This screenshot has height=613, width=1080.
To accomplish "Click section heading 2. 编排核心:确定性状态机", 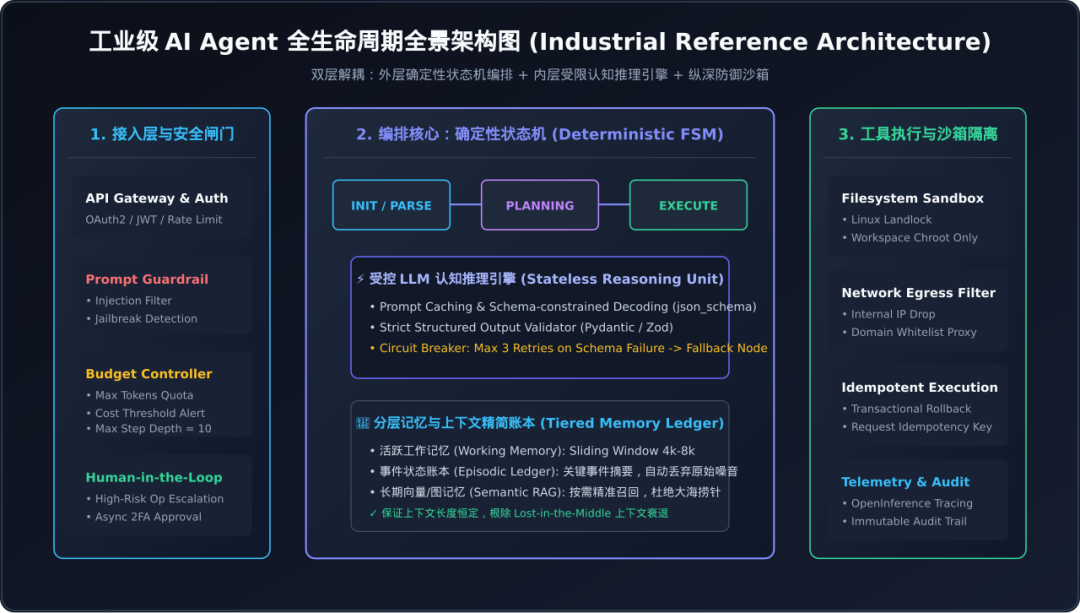I will click(x=540, y=134).
